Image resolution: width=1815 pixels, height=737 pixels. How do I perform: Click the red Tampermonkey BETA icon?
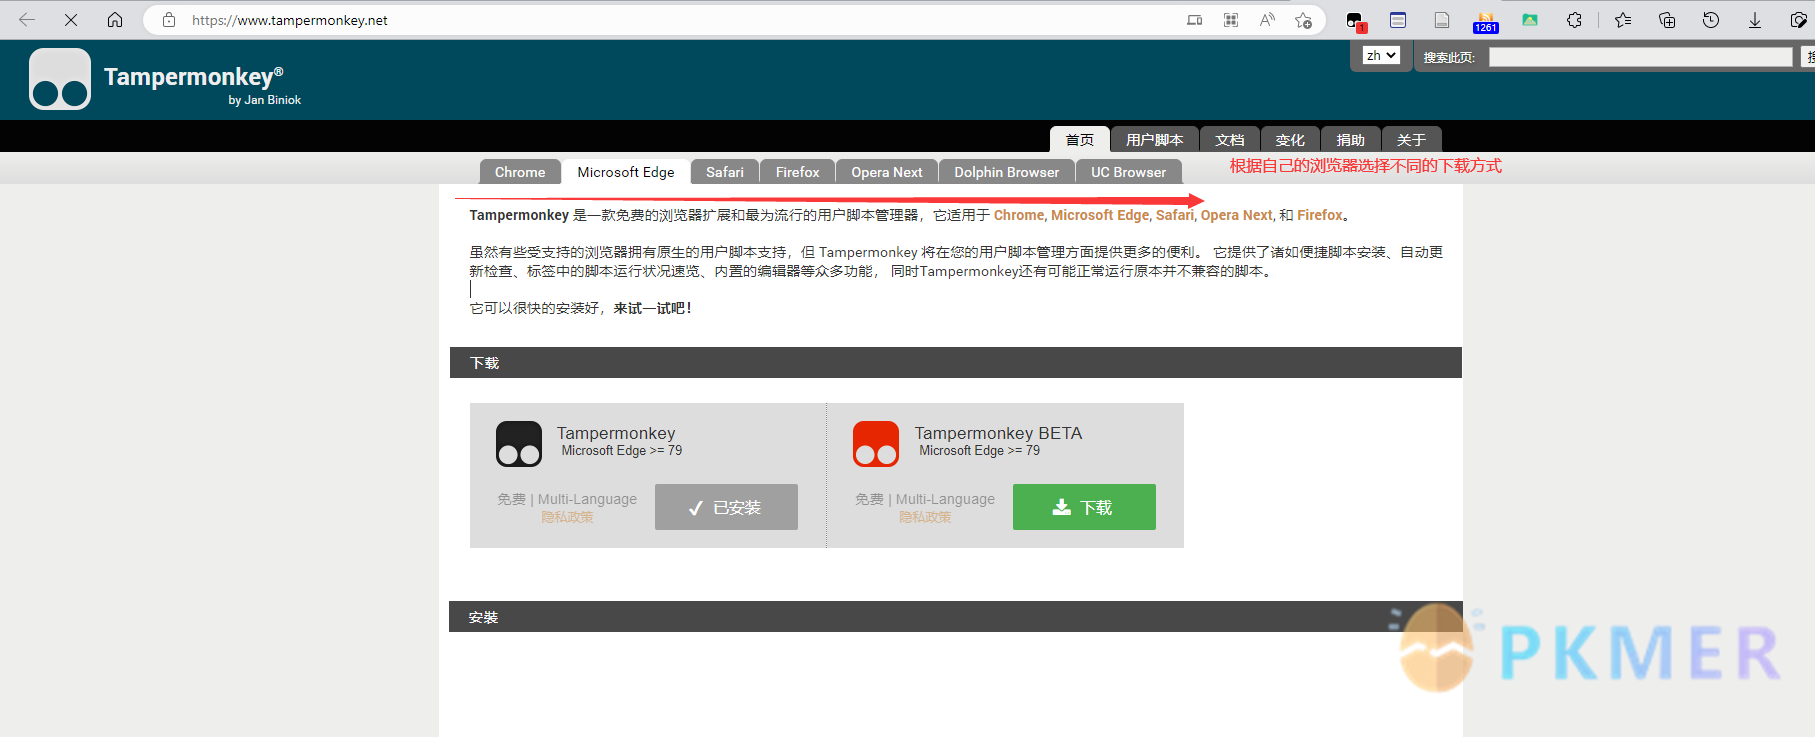point(876,444)
